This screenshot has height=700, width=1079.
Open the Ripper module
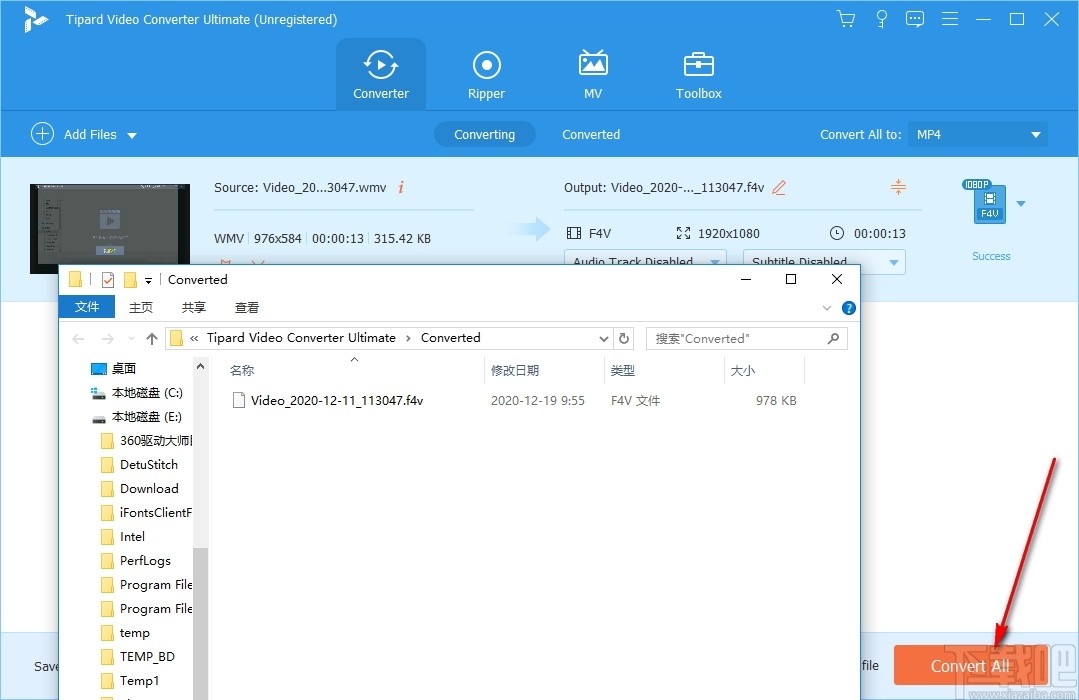[486, 74]
